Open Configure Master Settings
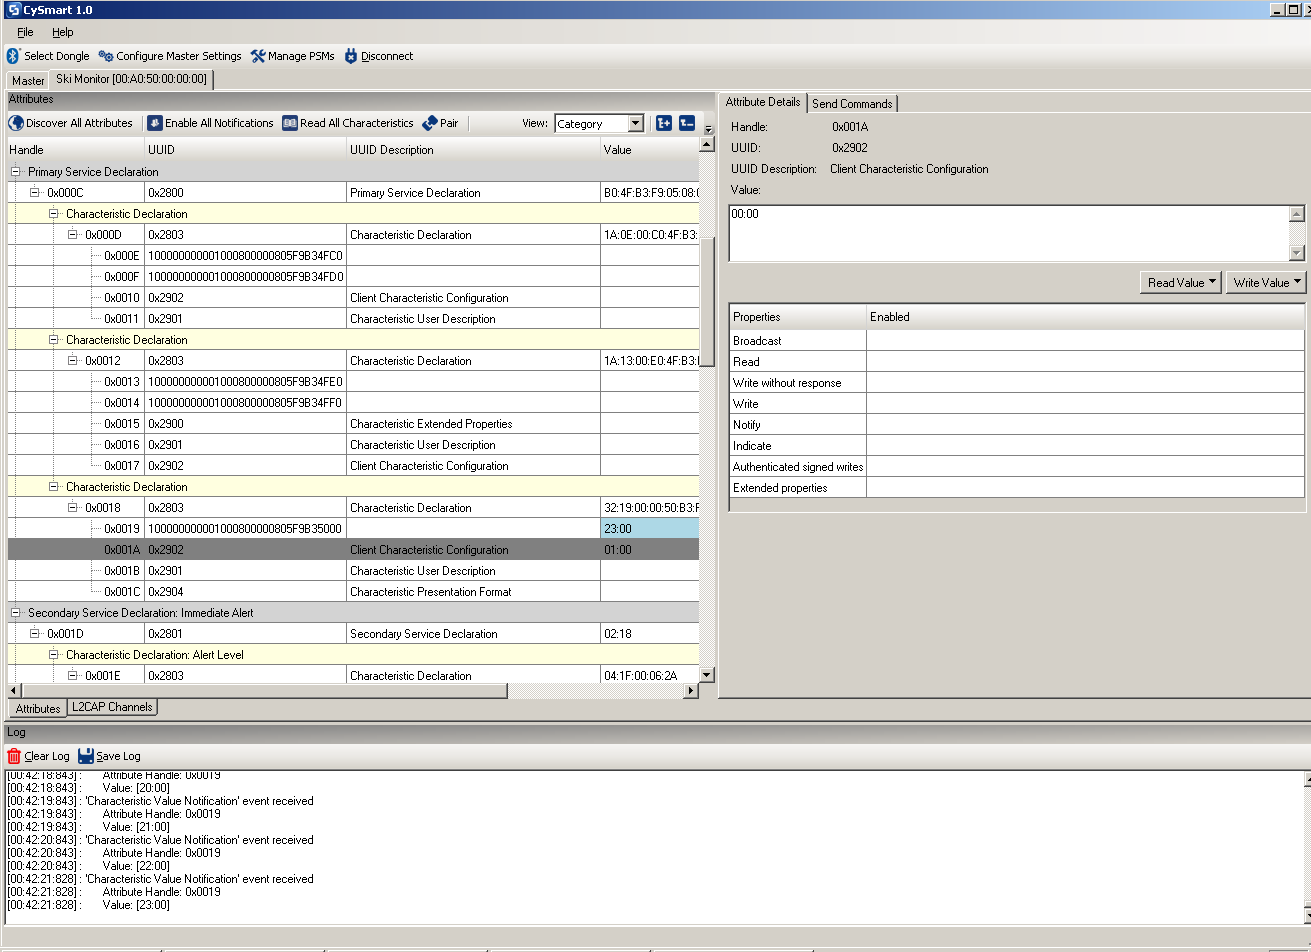1311x952 pixels. coord(170,56)
